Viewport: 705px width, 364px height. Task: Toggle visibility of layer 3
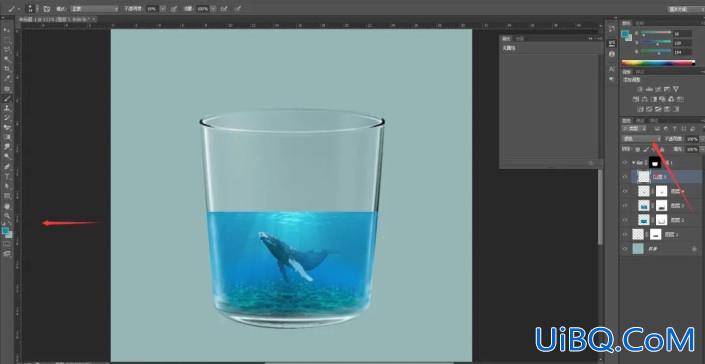(x=625, y=205)
